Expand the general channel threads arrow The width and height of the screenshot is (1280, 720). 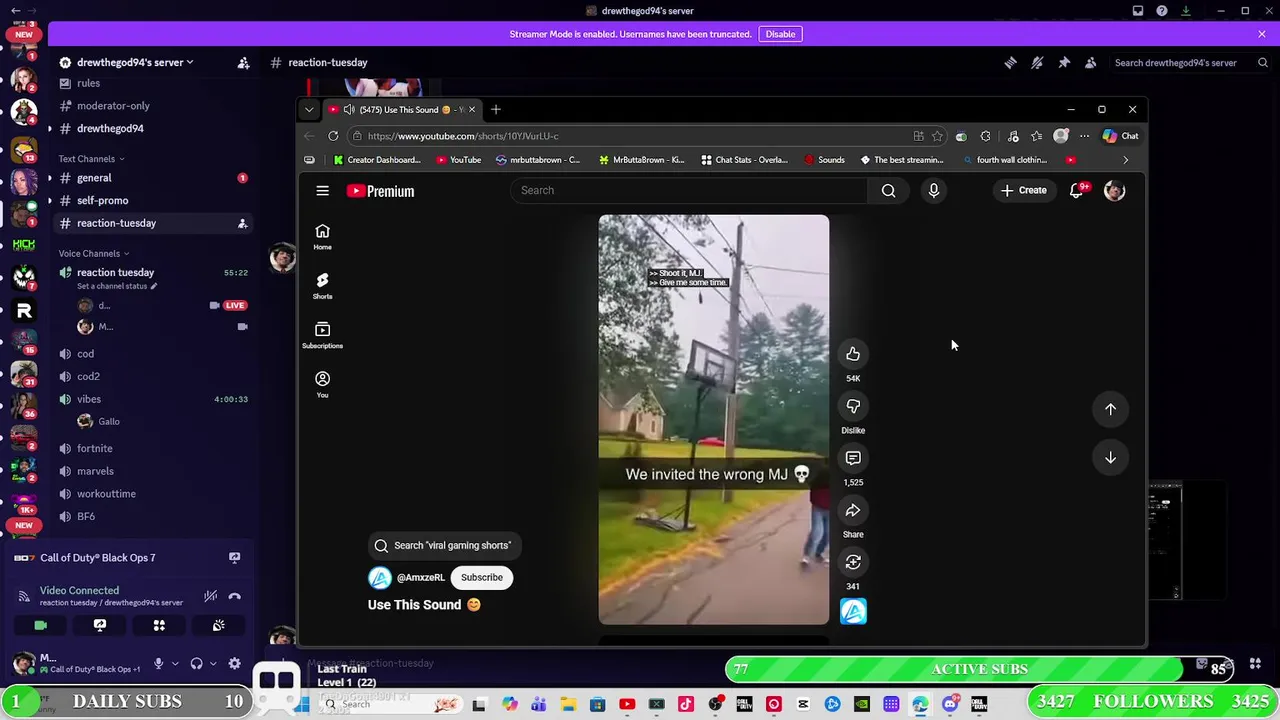point(49,178)
